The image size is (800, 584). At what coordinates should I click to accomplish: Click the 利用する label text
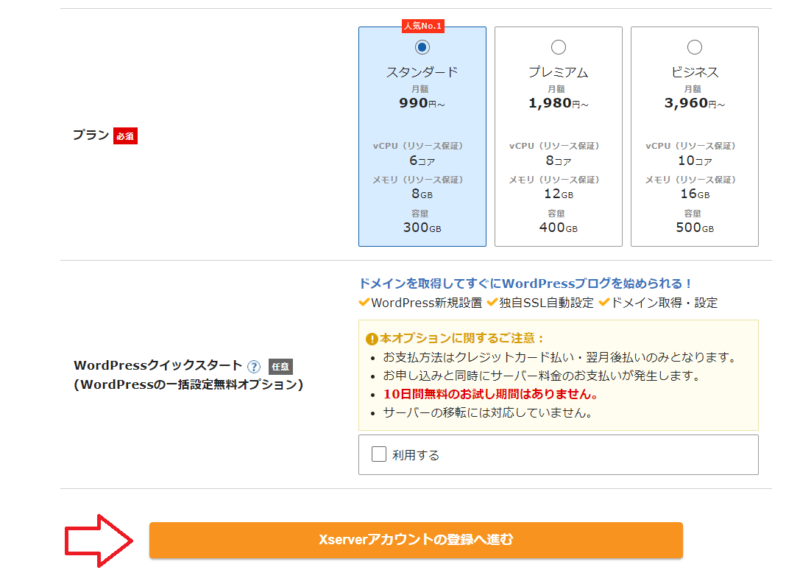point(415,455)
